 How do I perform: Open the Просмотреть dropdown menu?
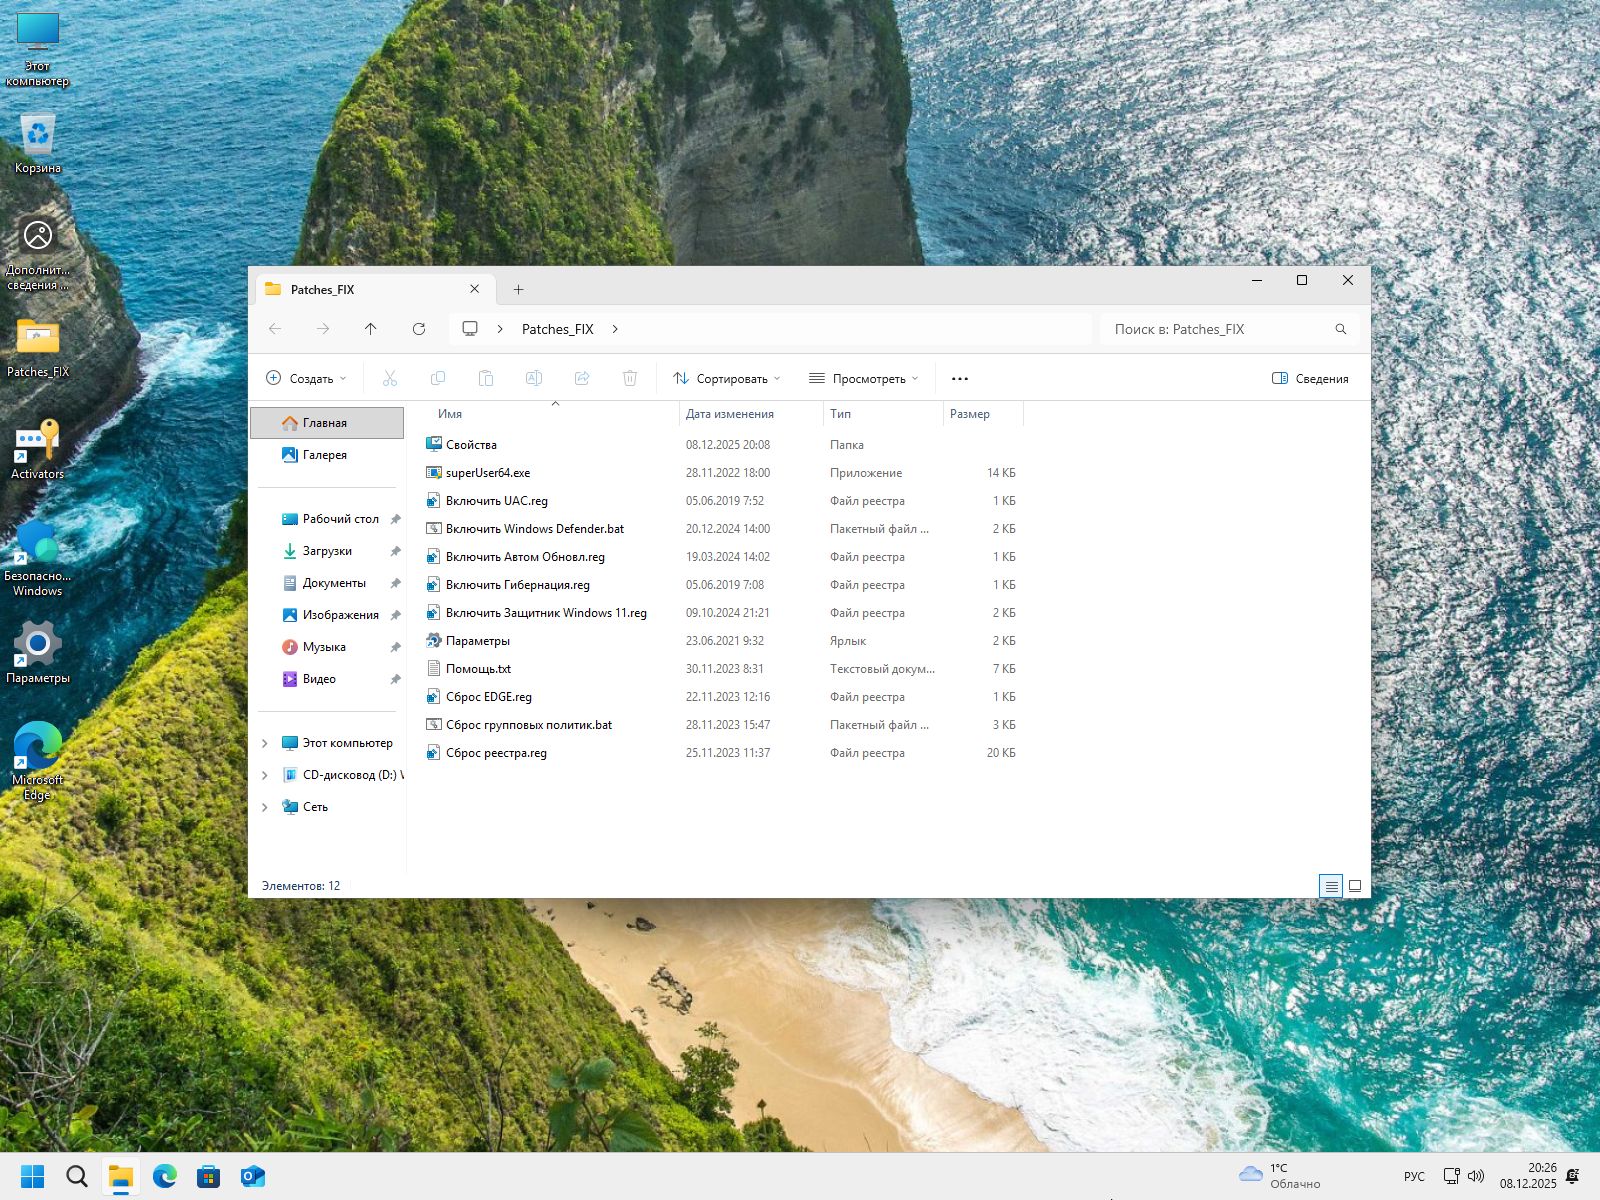(864, 379)
